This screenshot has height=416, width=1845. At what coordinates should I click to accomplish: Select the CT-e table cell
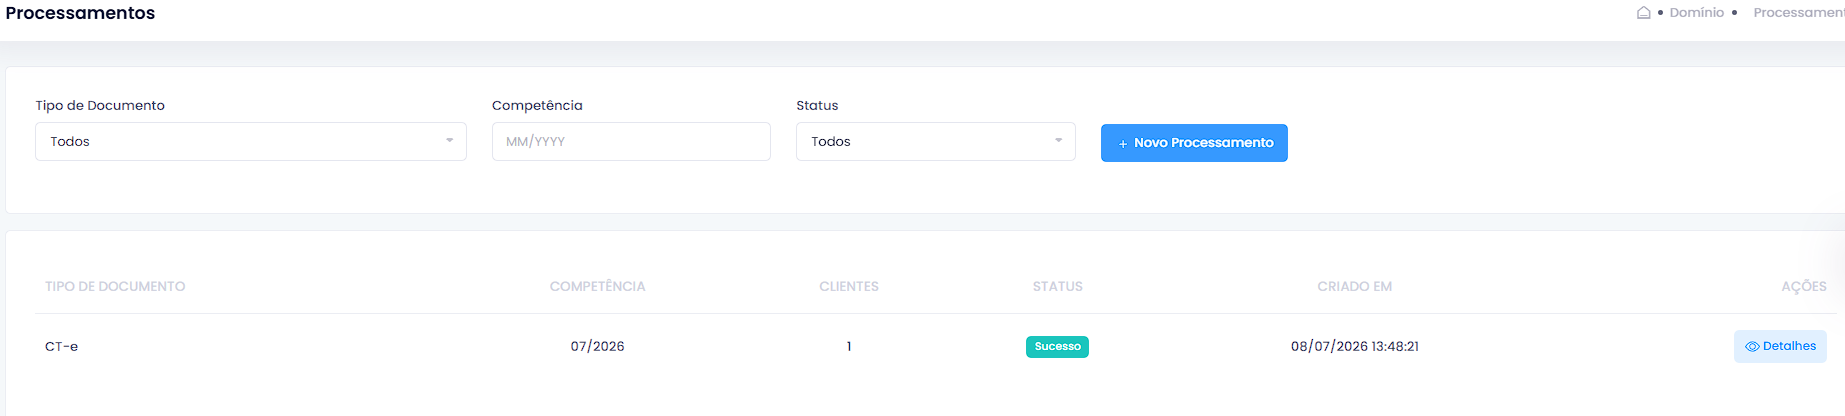(61, 347)
